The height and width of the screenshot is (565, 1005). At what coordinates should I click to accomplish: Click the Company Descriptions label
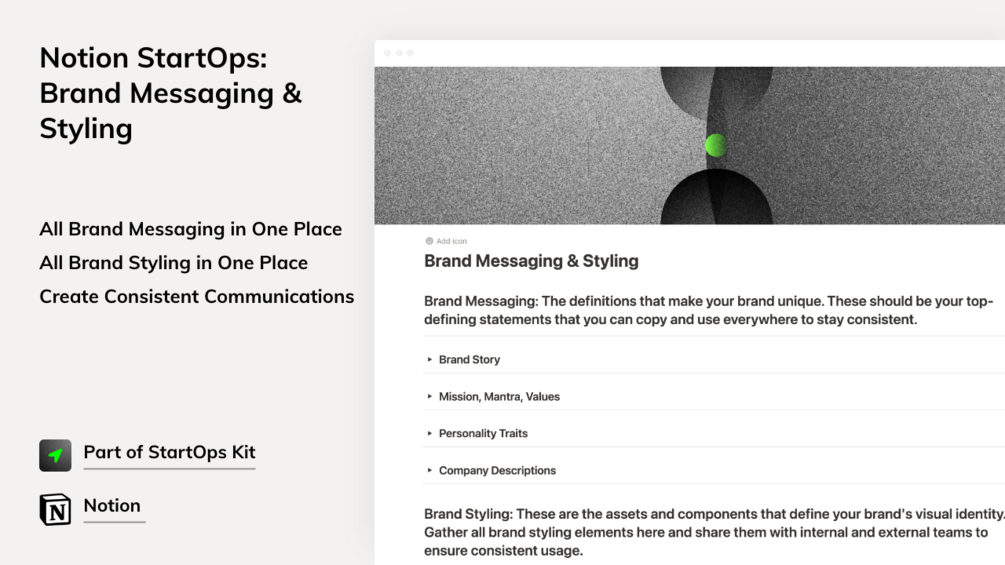497,470
